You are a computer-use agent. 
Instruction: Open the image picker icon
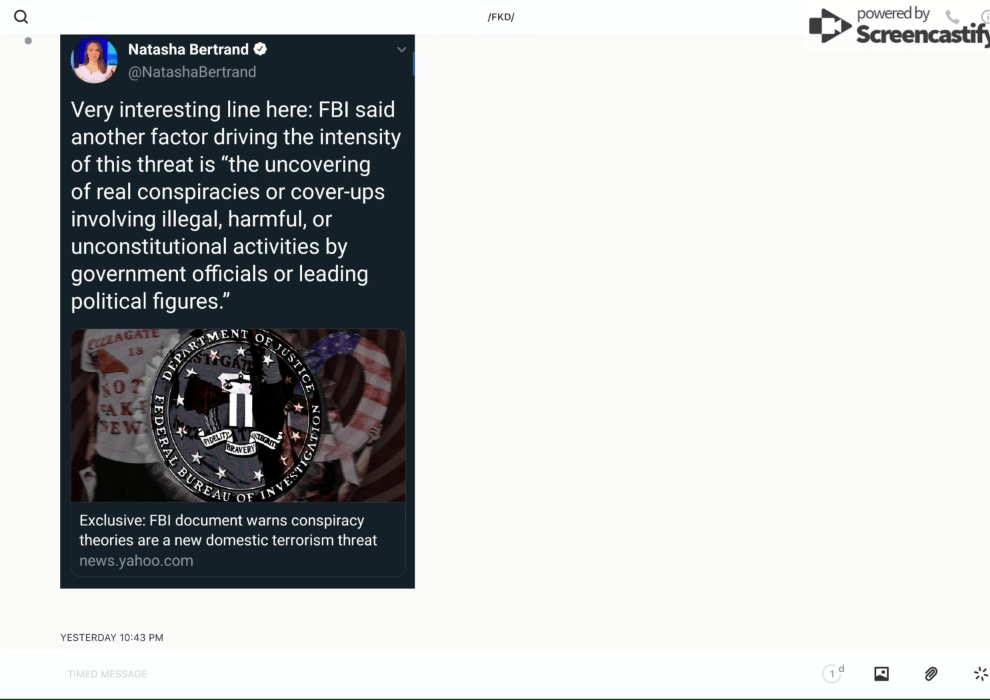[x=881, y=674]
